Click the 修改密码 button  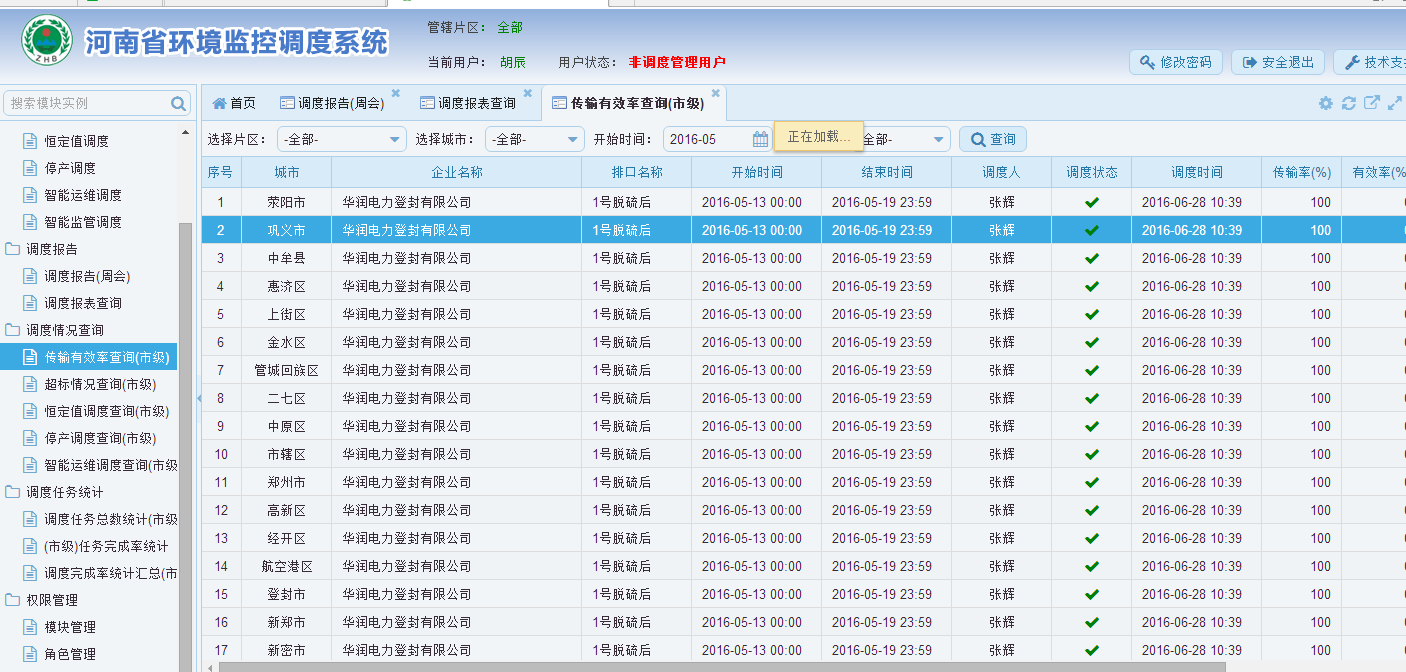1176,62
